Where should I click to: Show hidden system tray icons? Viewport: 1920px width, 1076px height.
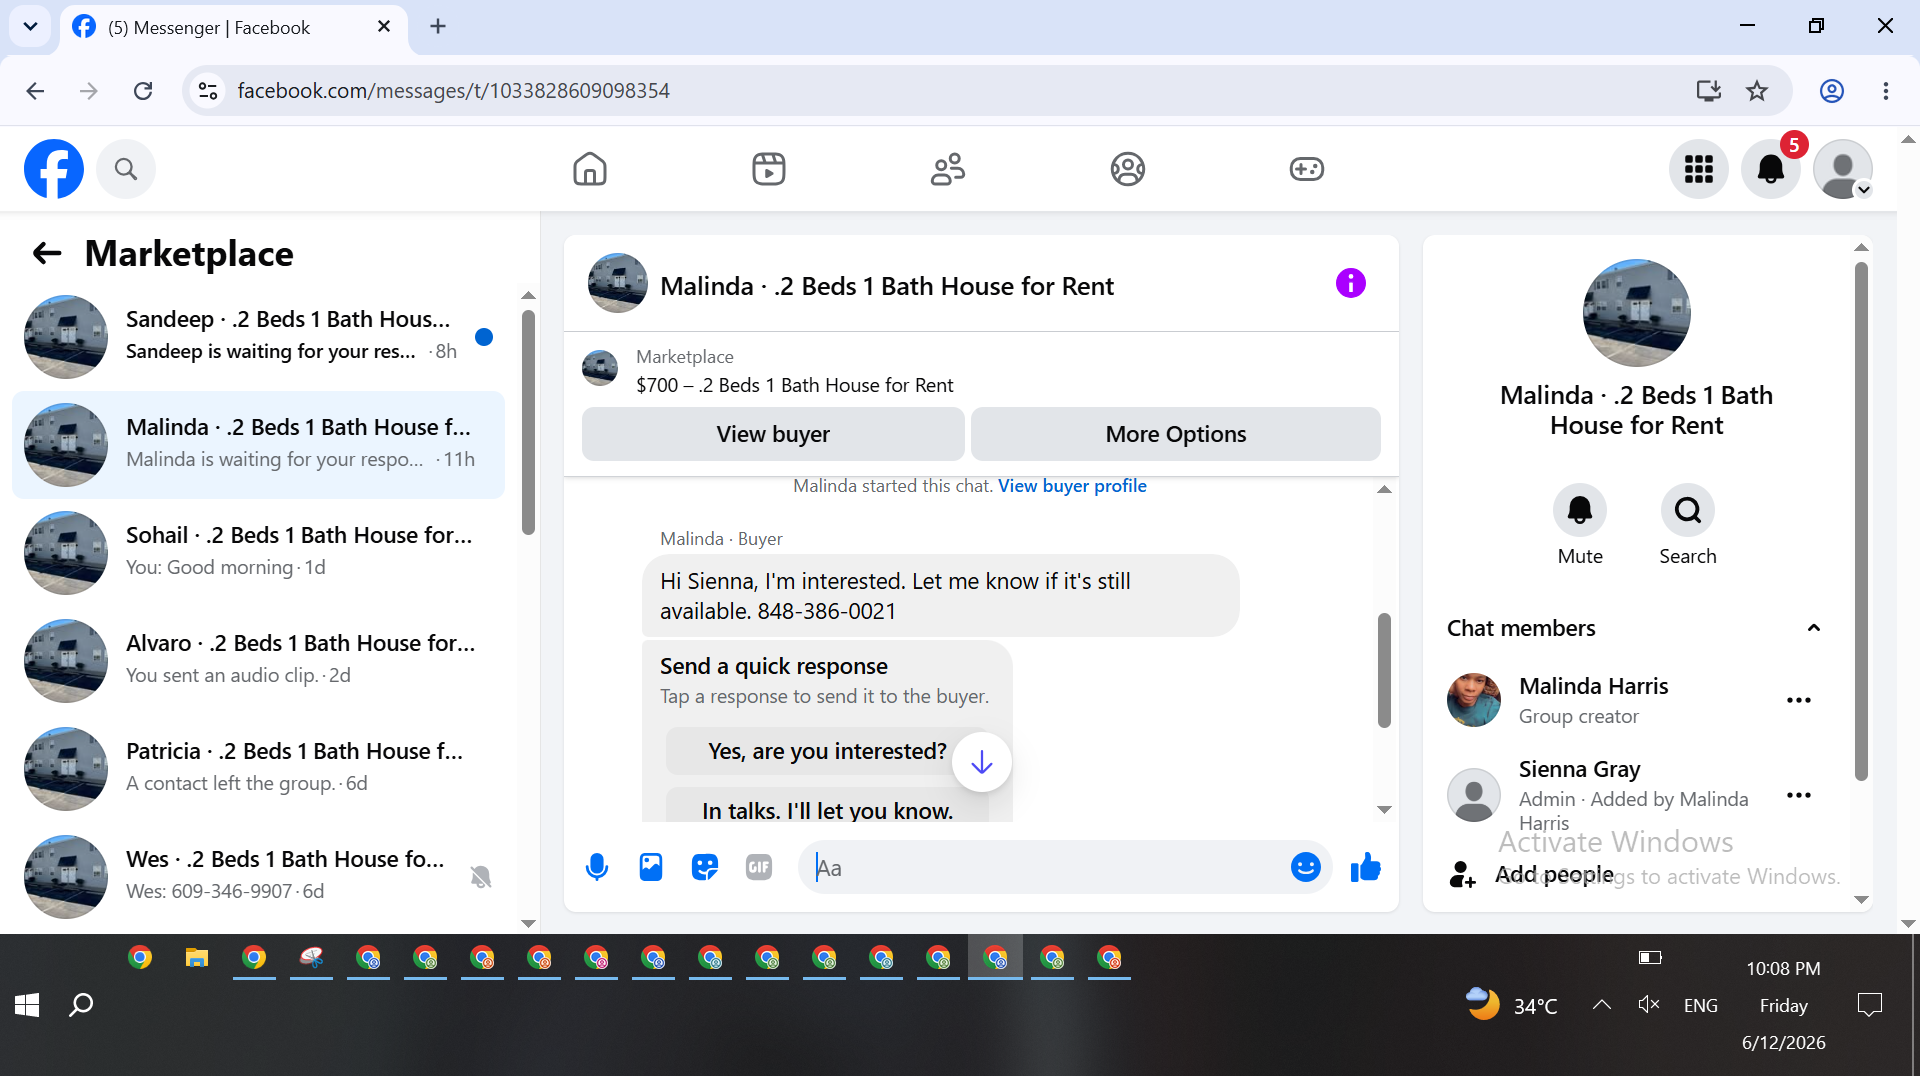(1602, 1005)
